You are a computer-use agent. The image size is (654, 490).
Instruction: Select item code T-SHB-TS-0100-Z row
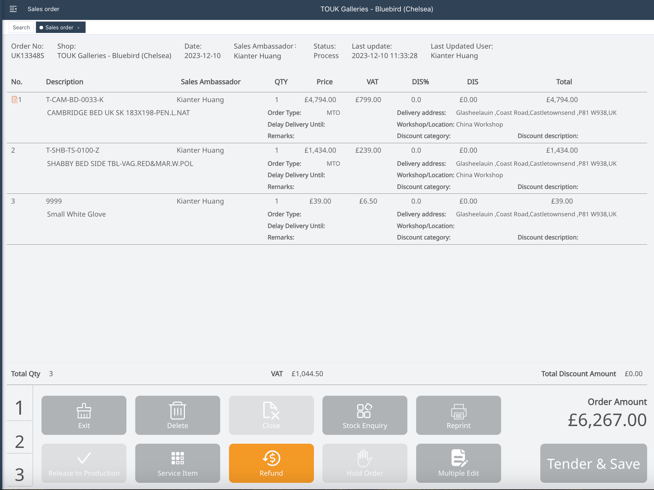coord(72,151)
